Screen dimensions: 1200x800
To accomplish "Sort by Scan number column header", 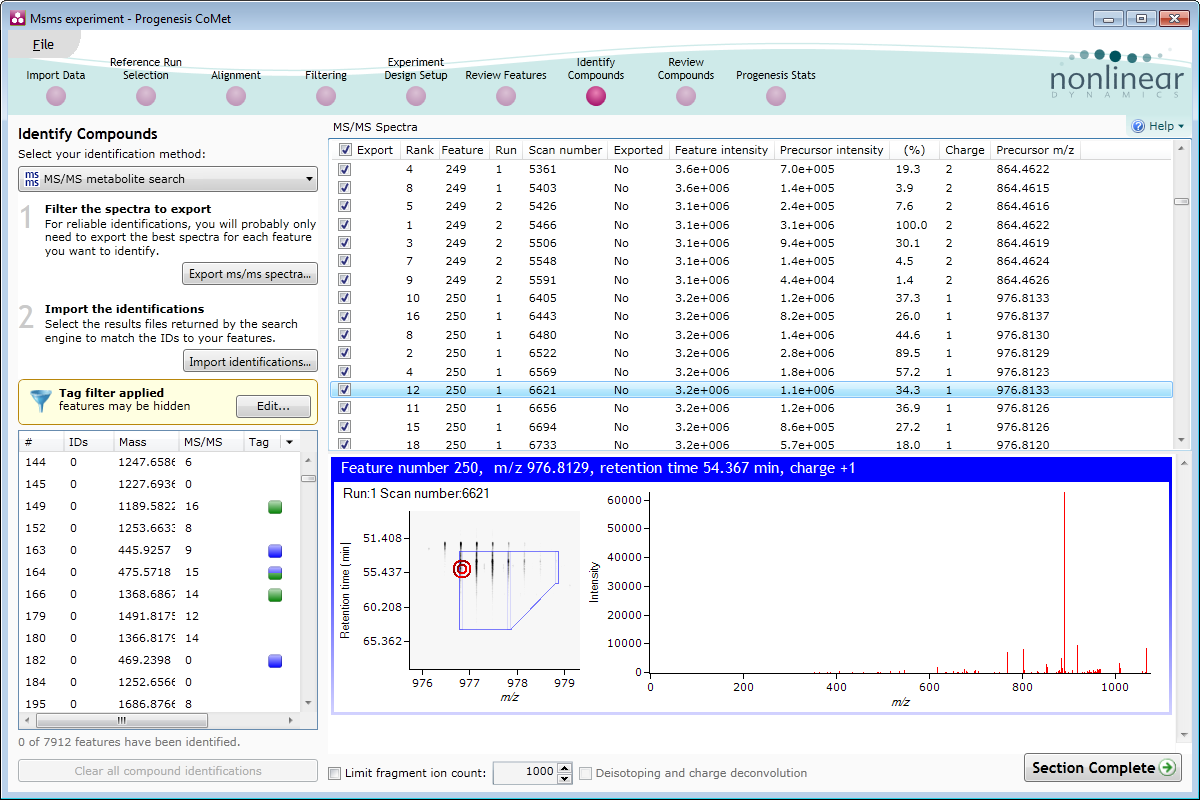I will pos(565,150).
